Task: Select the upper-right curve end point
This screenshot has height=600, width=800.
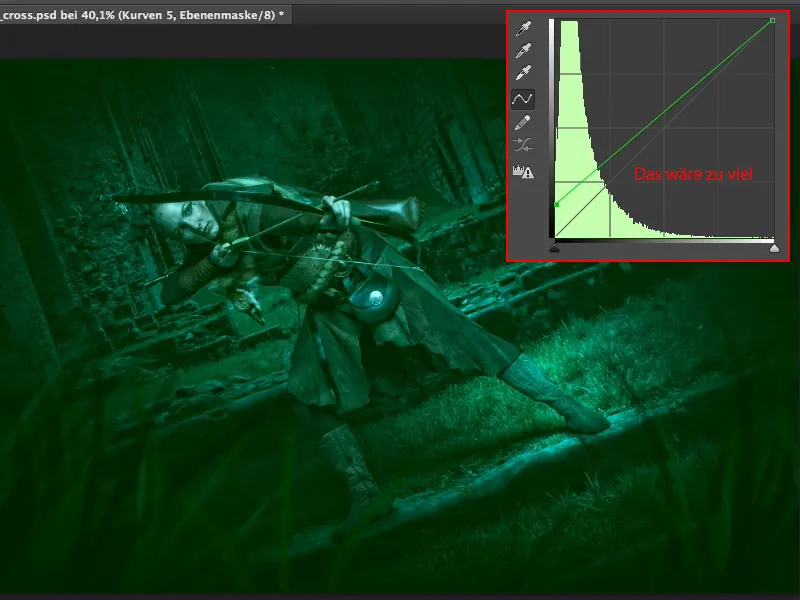Action: (772, 20)
